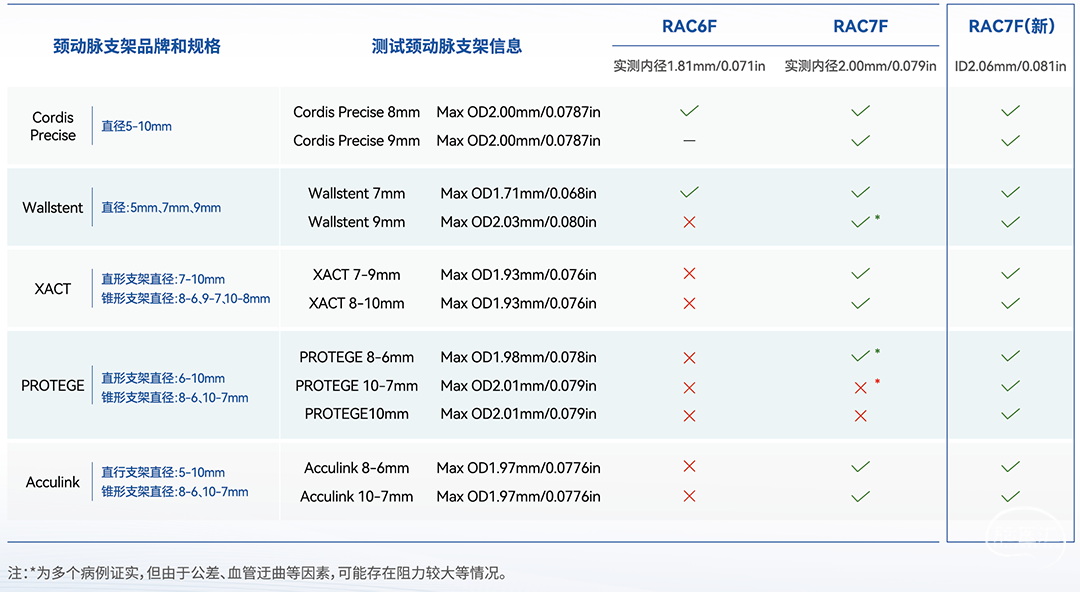The width and height of the screenshot is (1080, 592).
Task: Select the PROTEGE brand name cell
Action: pos(52,385)
